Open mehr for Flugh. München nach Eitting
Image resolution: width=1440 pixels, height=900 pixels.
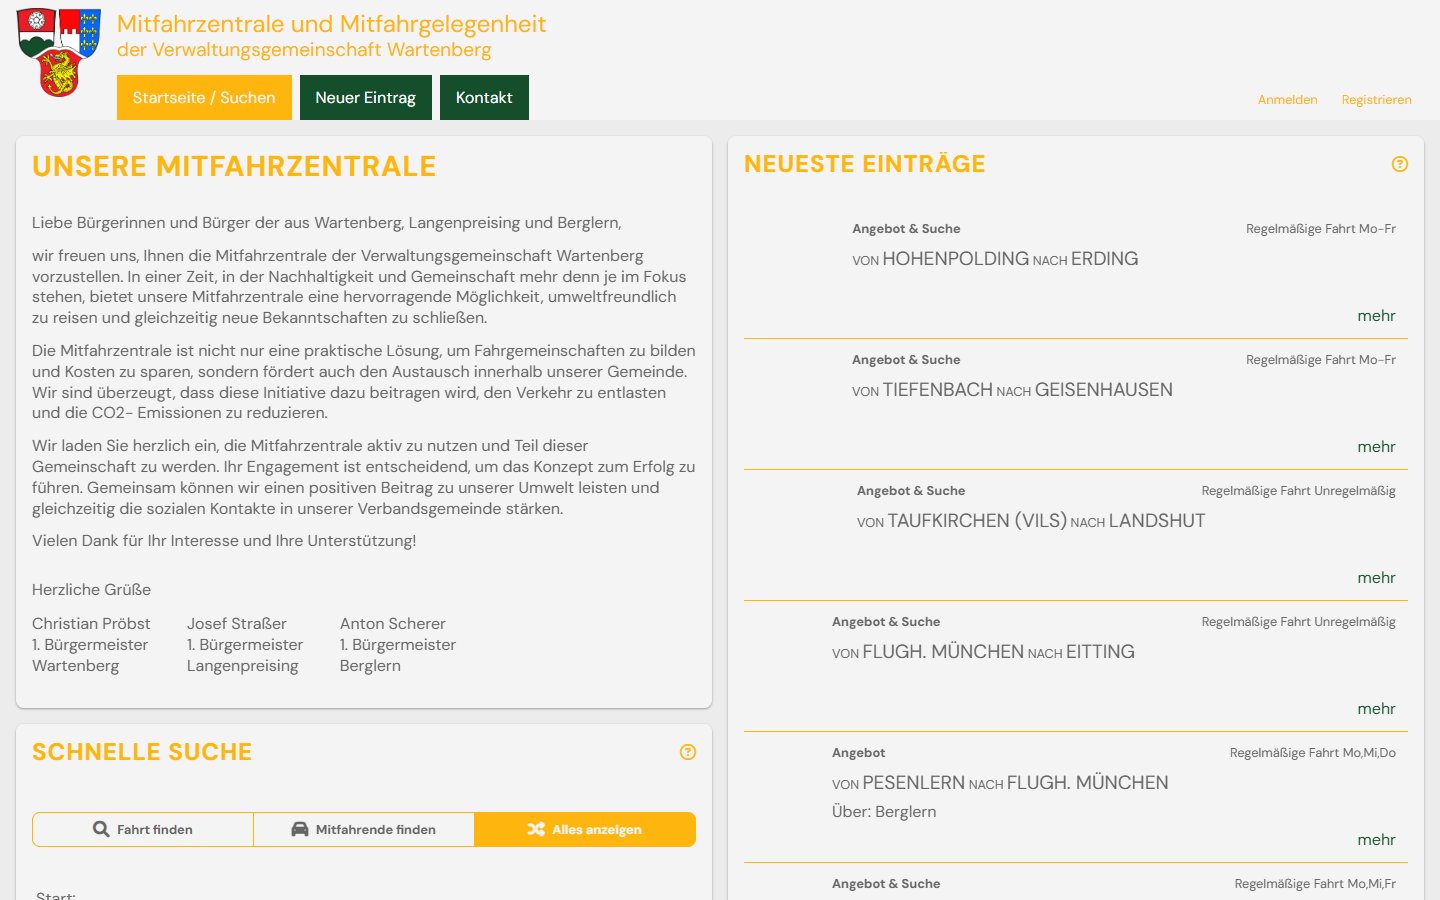(x=1376, y=709)
